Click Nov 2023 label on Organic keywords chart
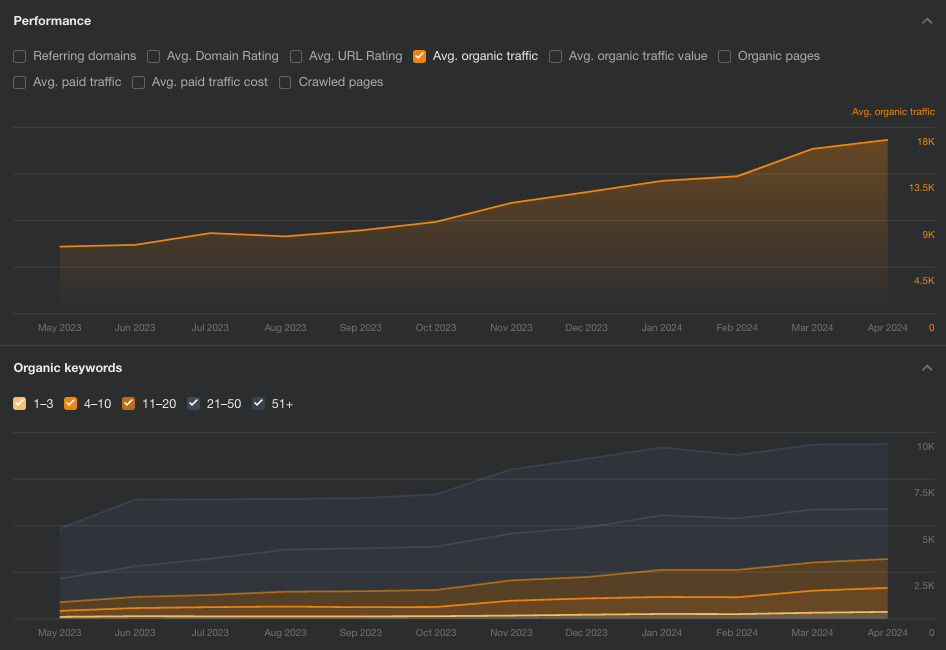The image size is (946, 650). point(511,632)
